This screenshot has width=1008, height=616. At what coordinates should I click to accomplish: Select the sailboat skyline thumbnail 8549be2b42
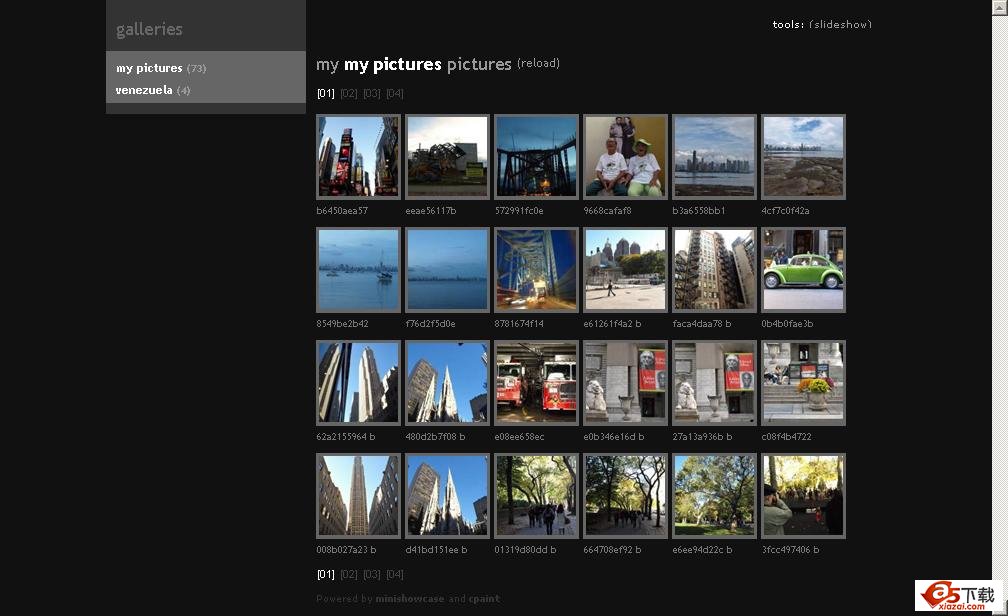358,270
